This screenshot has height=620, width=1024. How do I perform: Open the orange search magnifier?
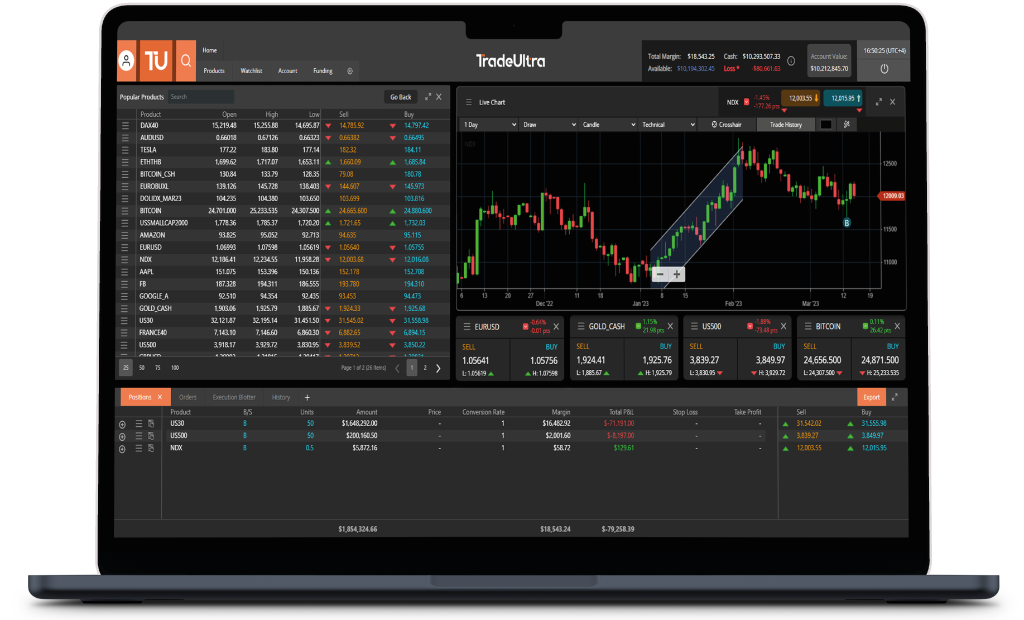pyautogui.click(x=185, y=61)
